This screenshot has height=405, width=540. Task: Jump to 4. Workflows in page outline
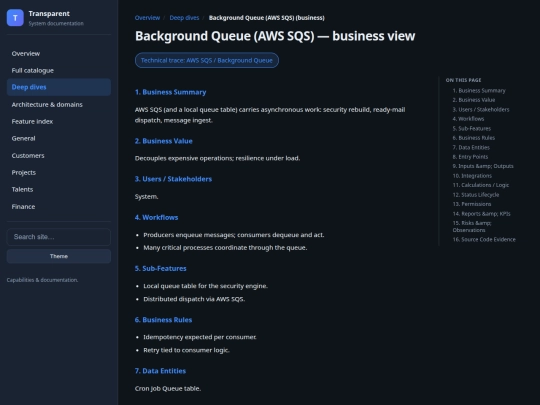(468, 119)
